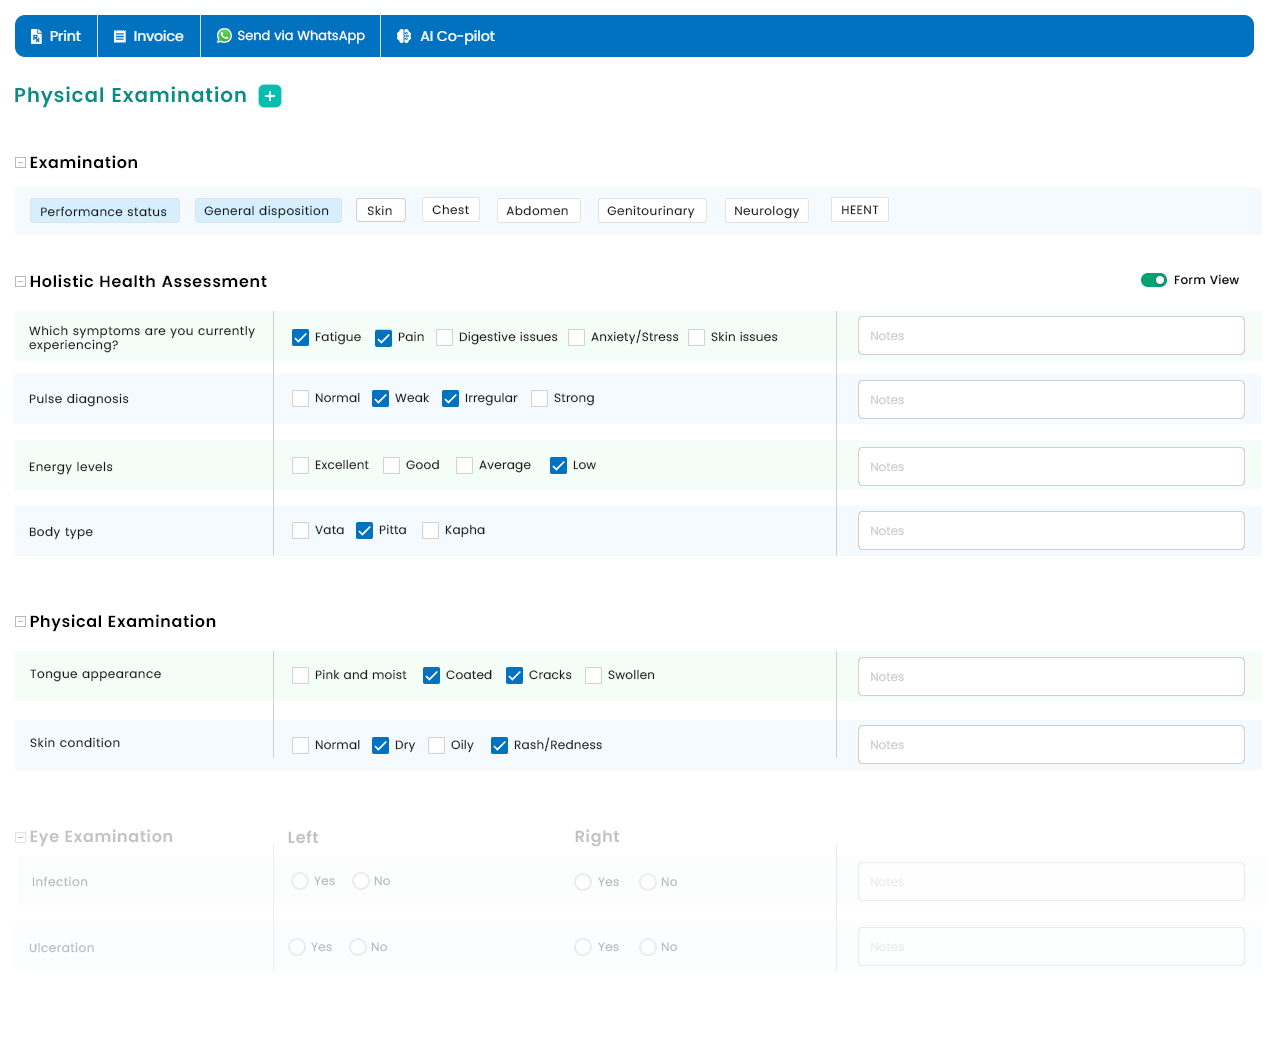Click the WhatsApp logo icon

pyautogui.click(x=224, y=36)
